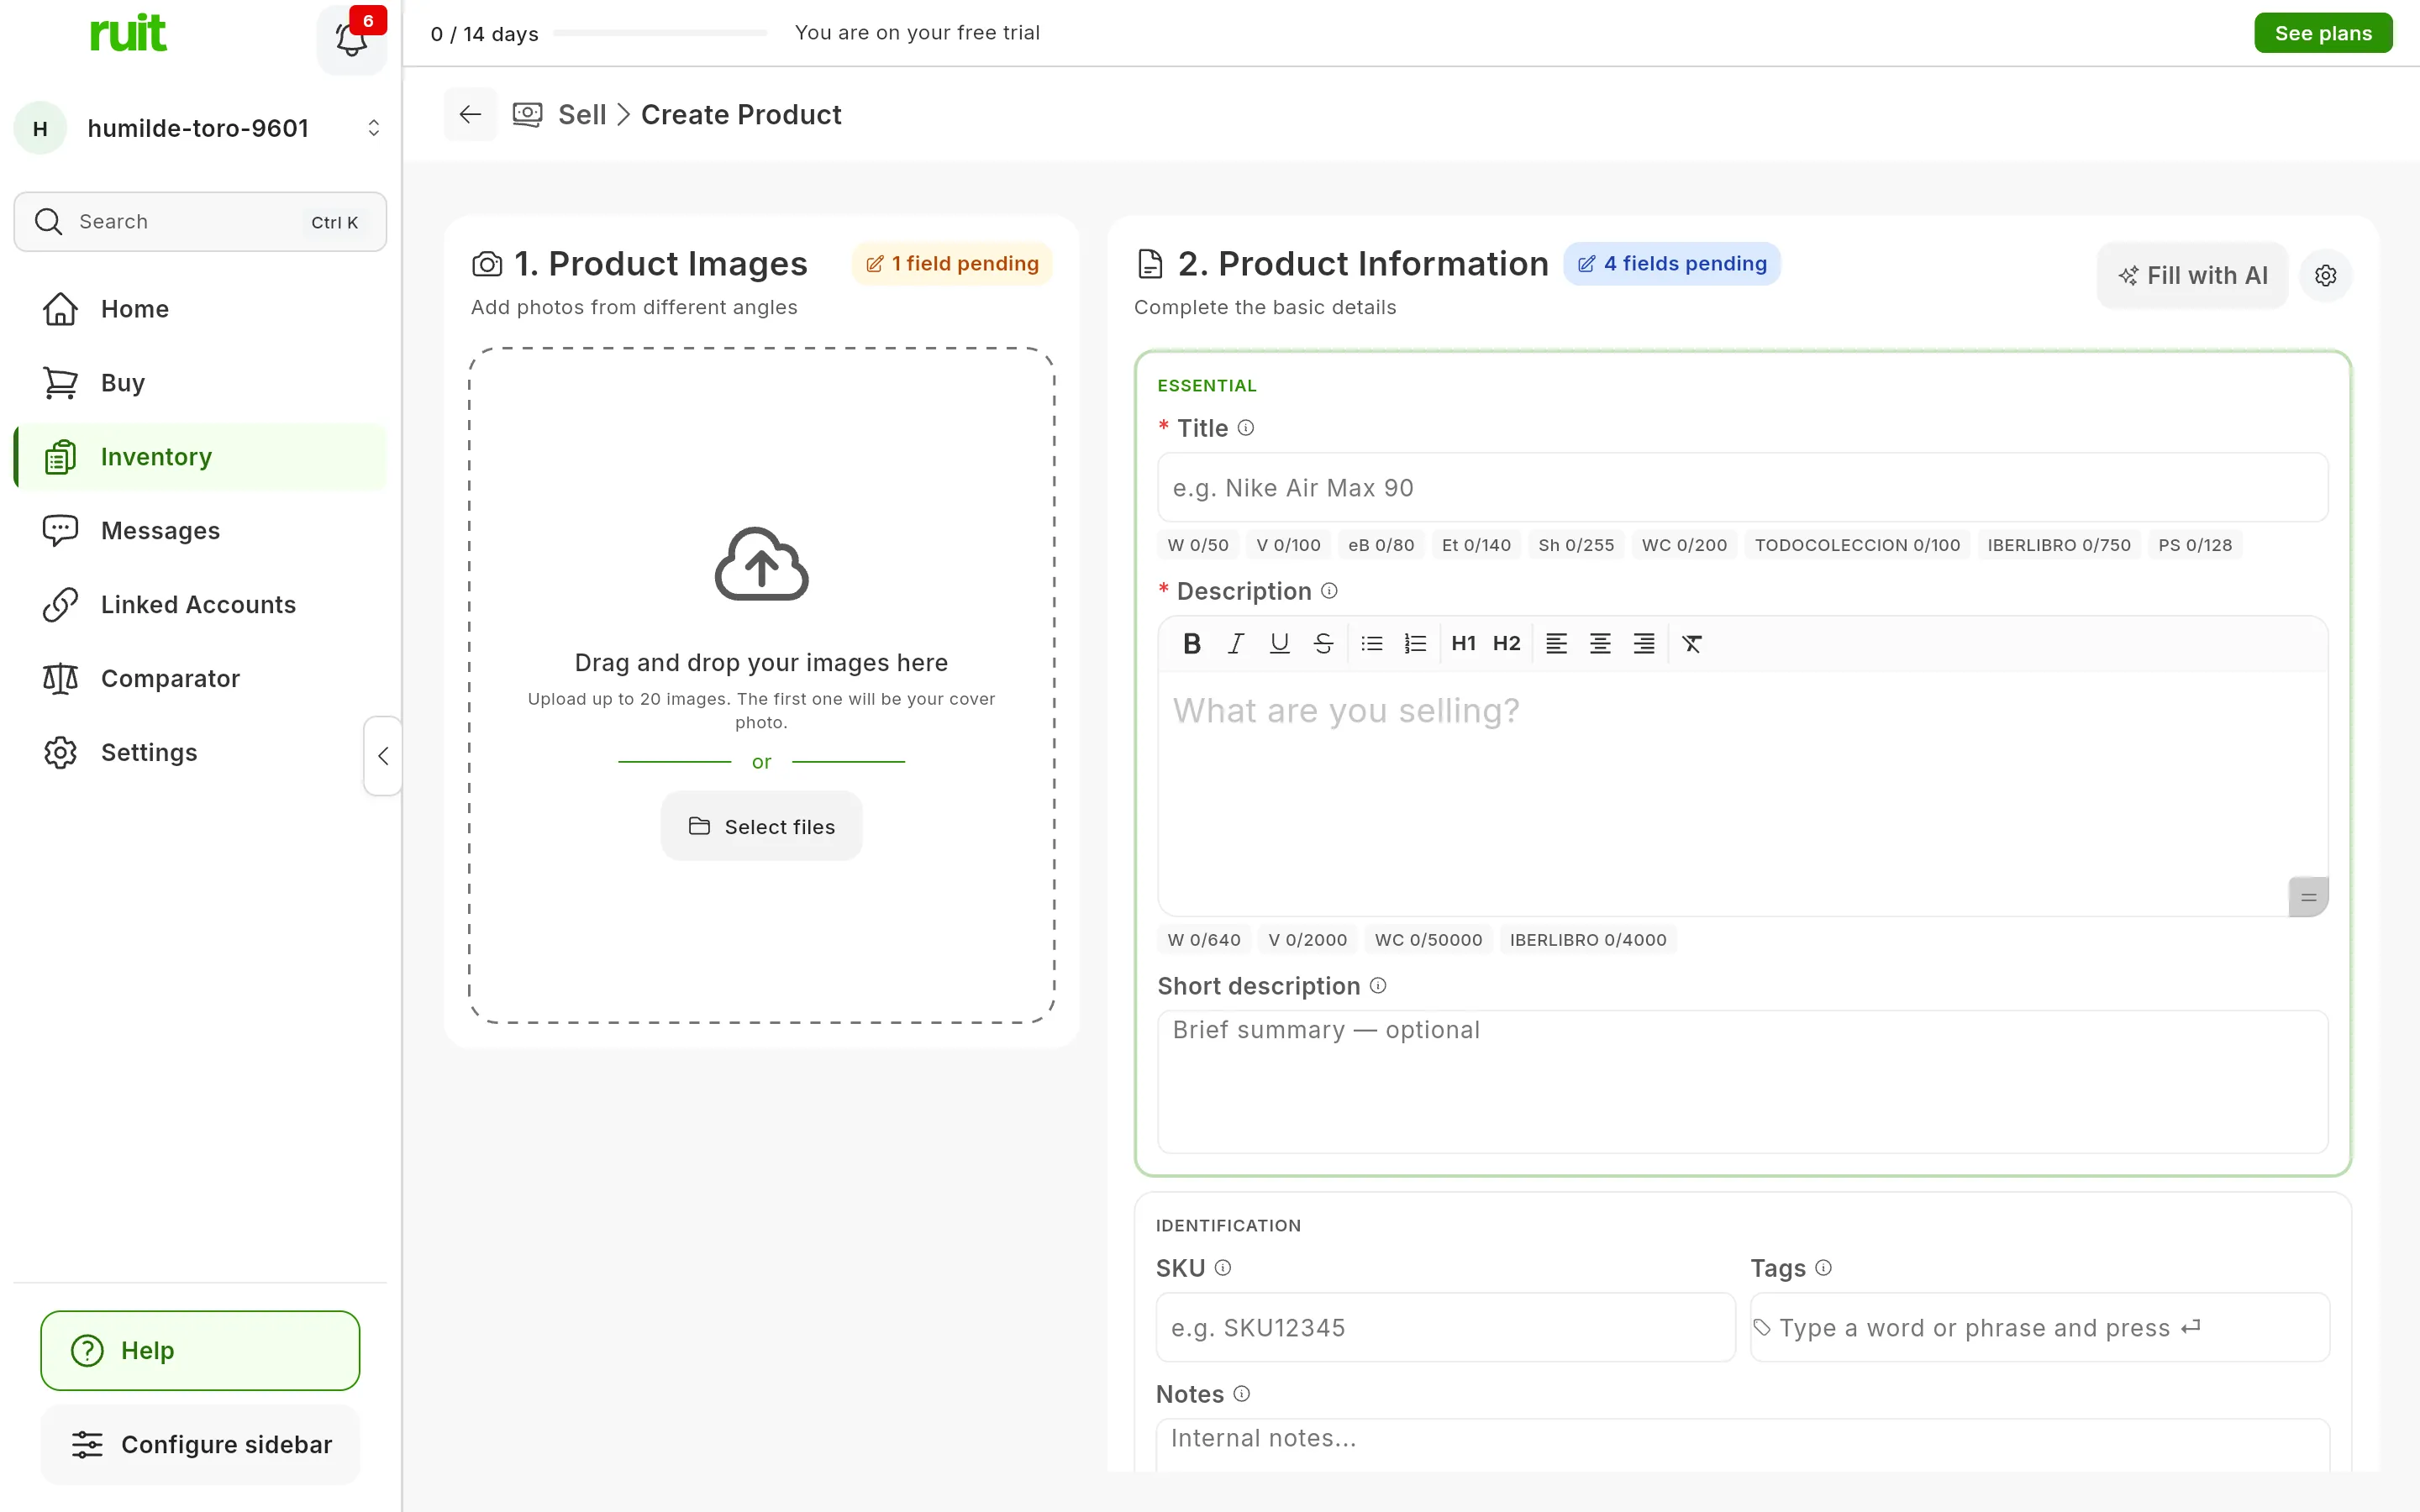Click the Title input field

1743,488
